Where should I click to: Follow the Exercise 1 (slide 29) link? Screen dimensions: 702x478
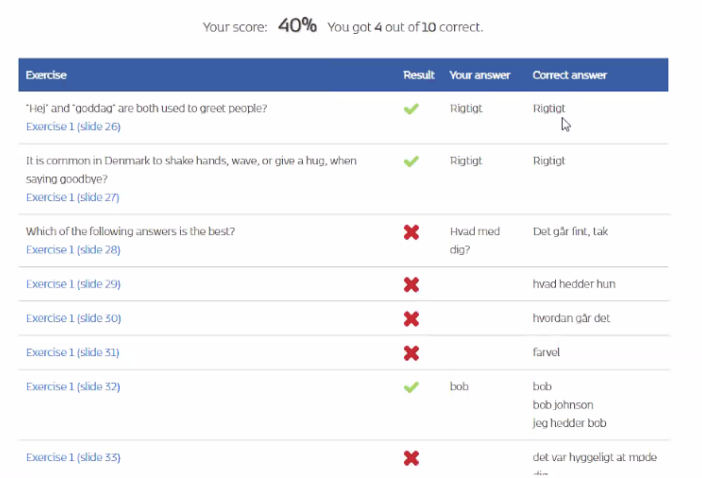tap(73, 284)
